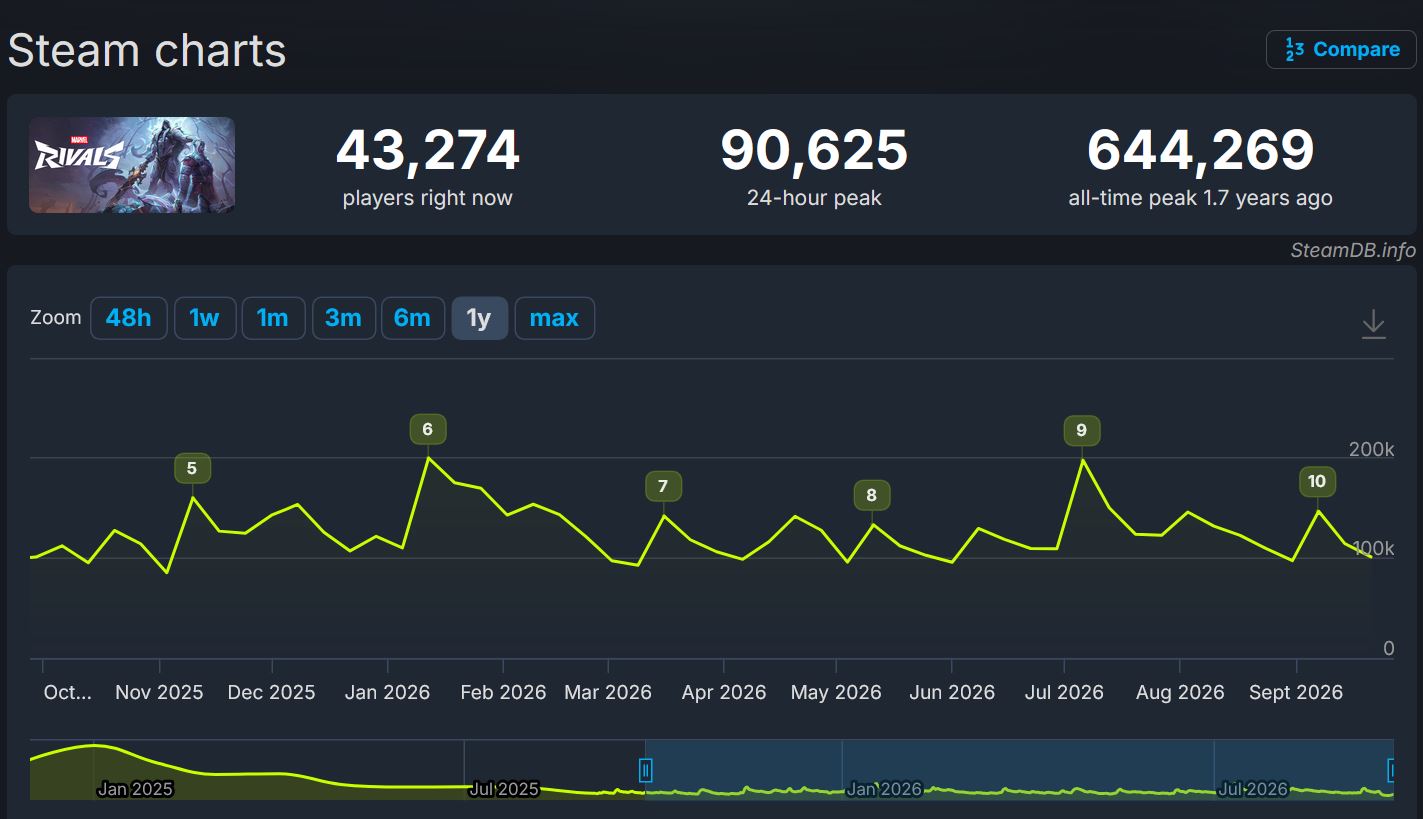
Task: Select the 1y zoom range
Action: (479, 318)
